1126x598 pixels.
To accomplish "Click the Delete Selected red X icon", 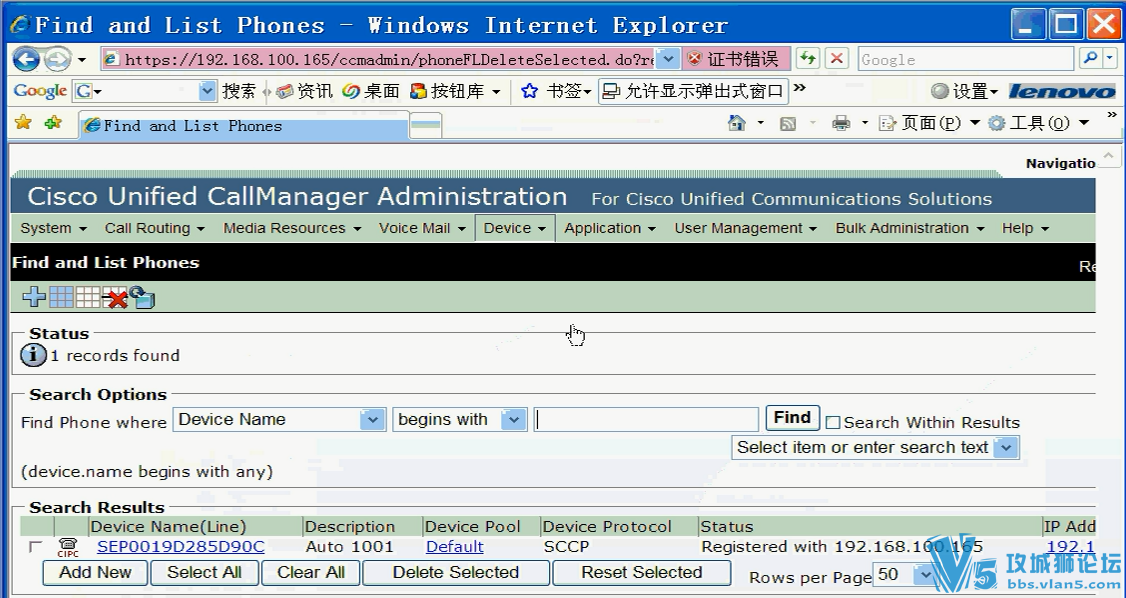I will tap(115, 297).
